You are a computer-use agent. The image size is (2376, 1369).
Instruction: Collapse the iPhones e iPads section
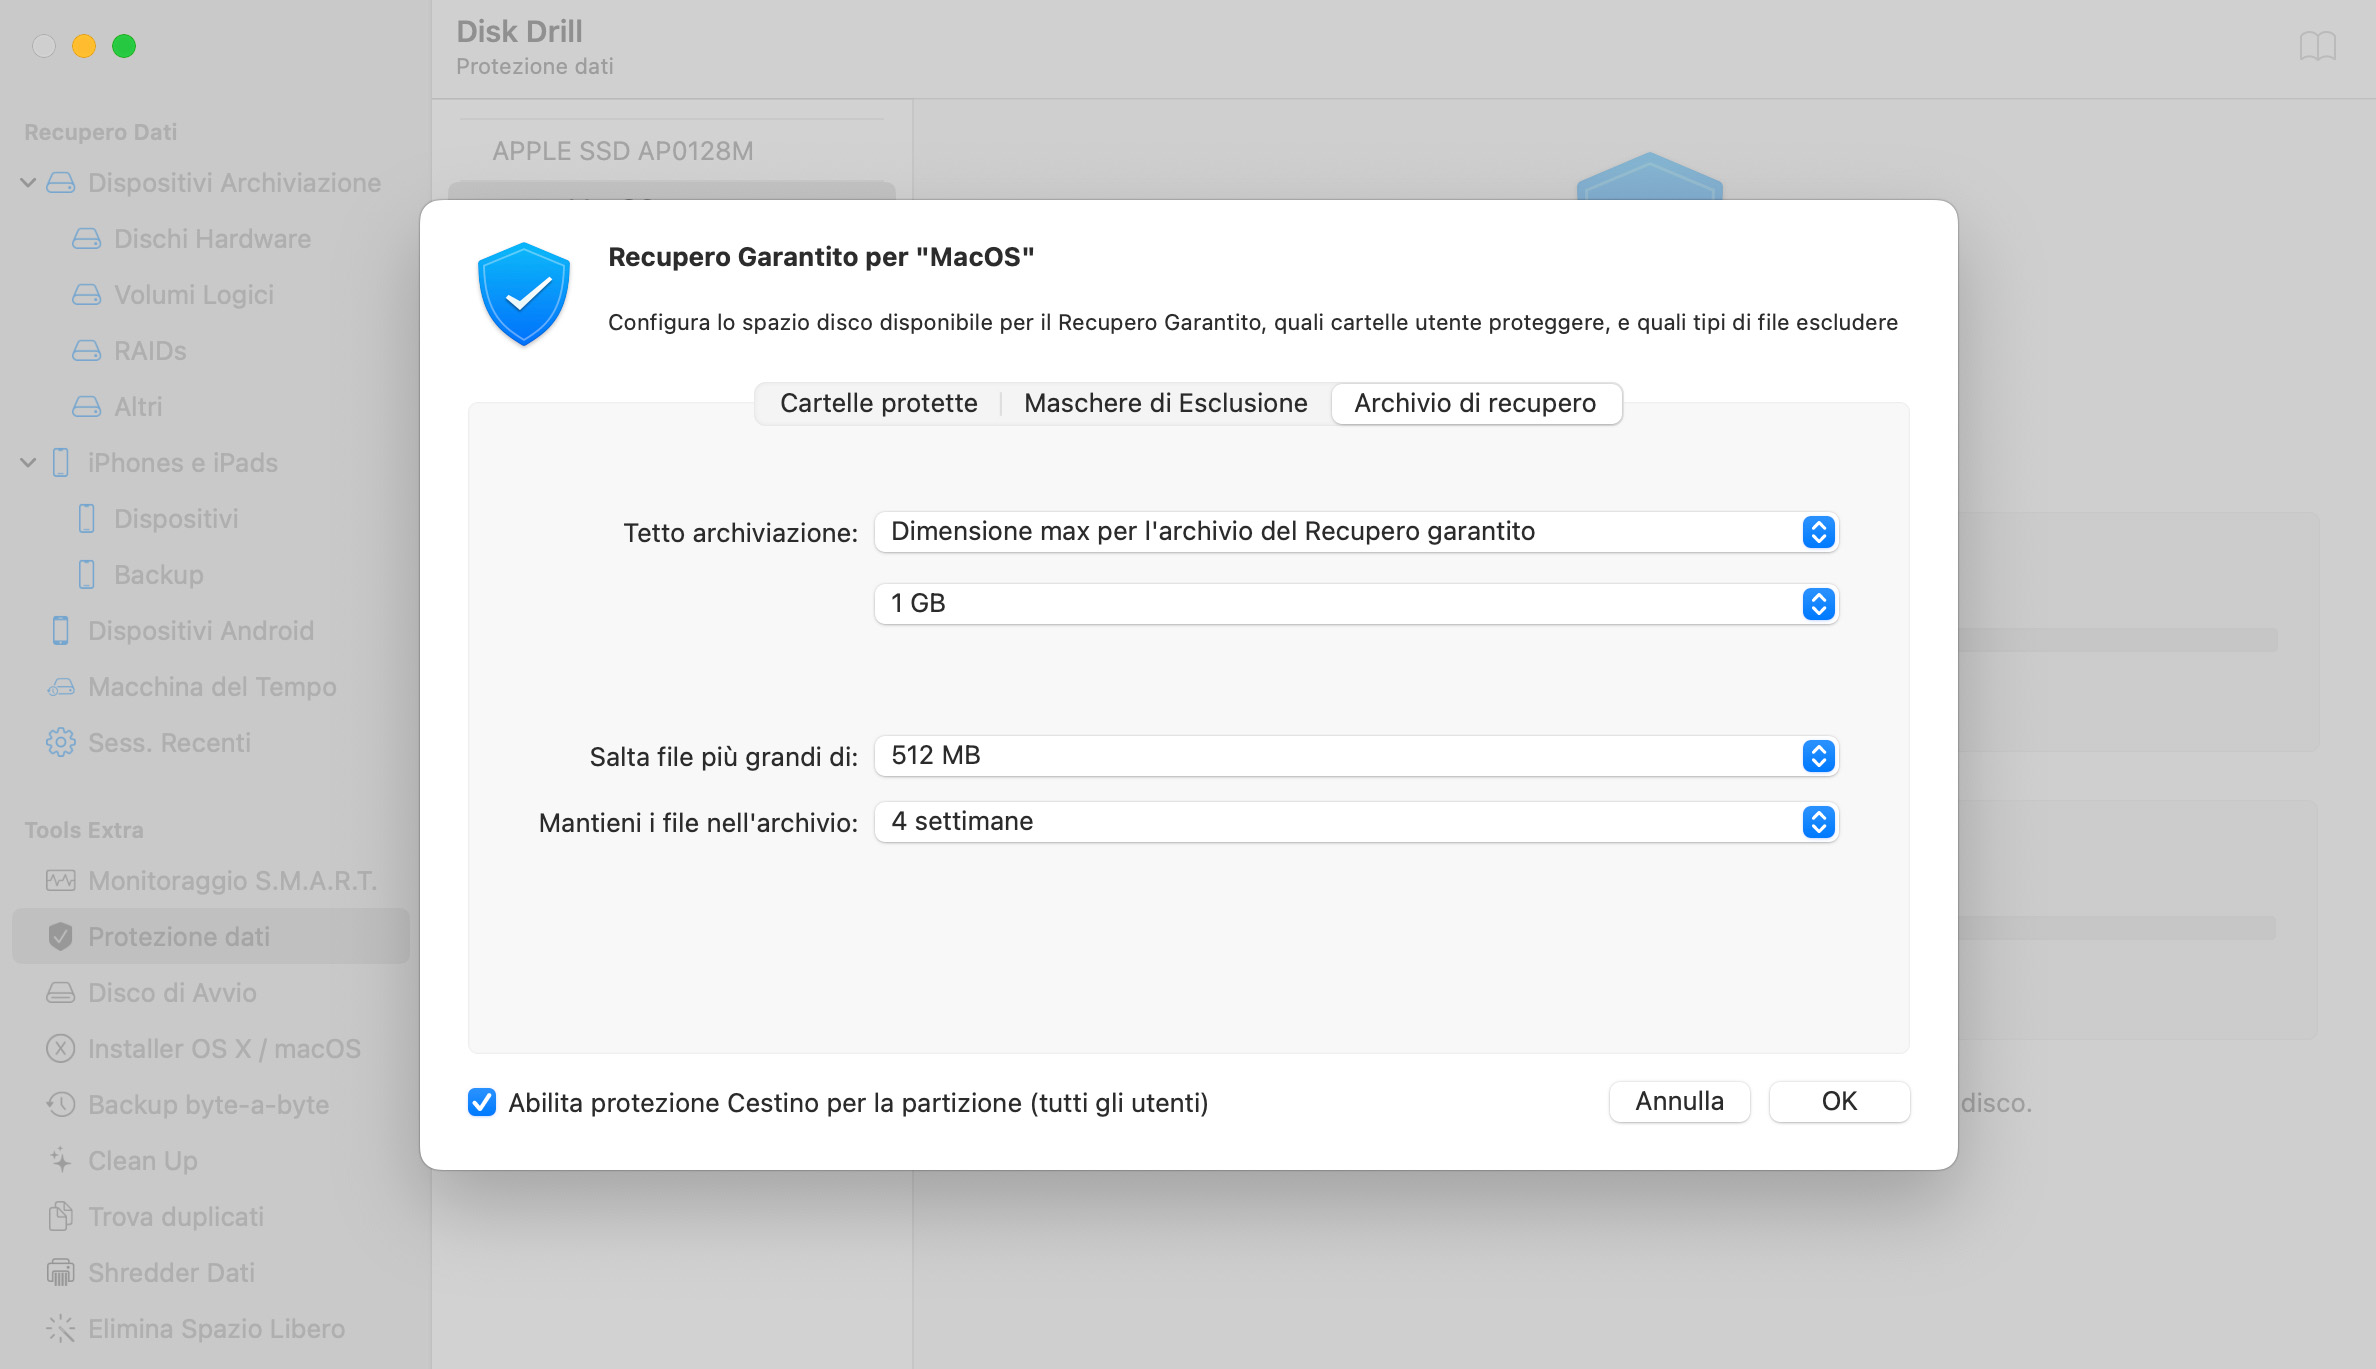coord(28,463)
